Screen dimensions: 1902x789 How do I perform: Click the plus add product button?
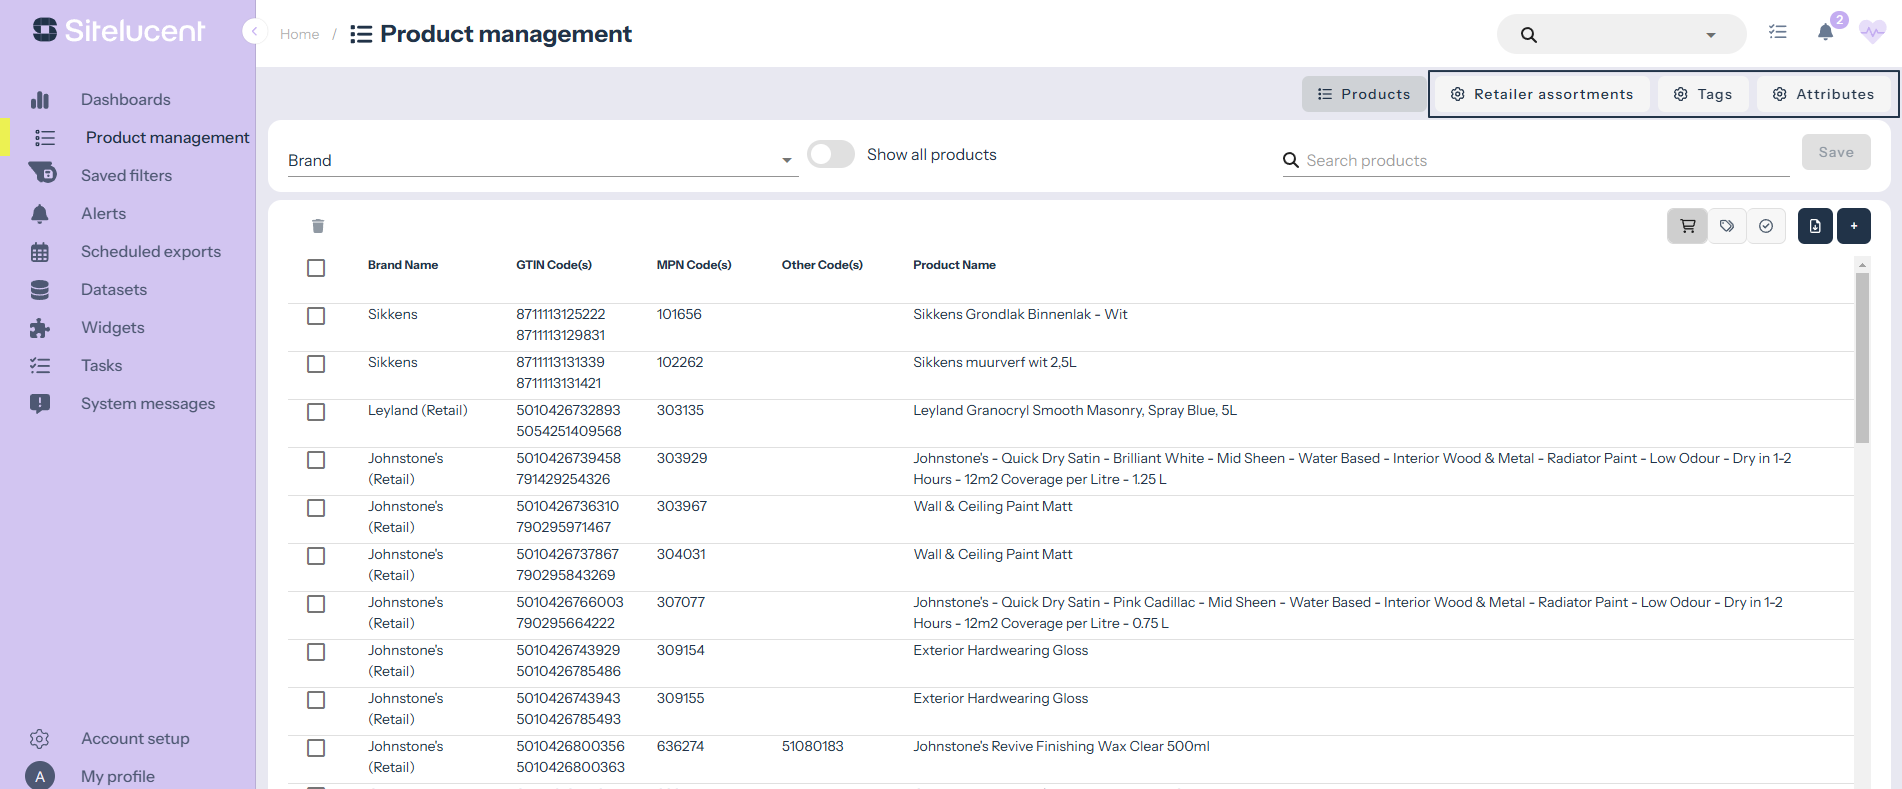[1854, 226]
